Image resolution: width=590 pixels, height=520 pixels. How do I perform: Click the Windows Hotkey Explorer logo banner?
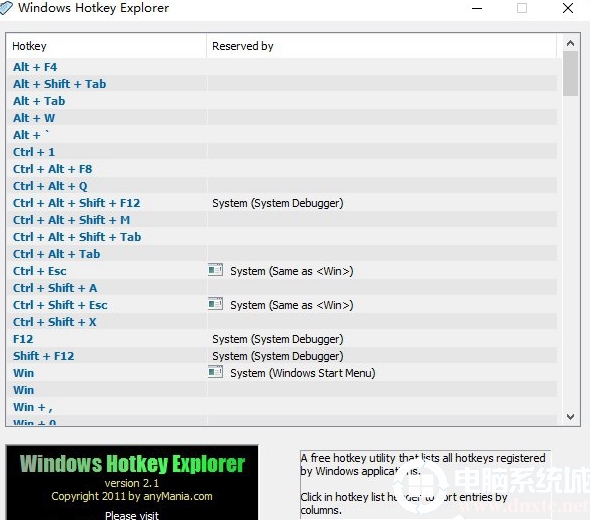point(132,463)
